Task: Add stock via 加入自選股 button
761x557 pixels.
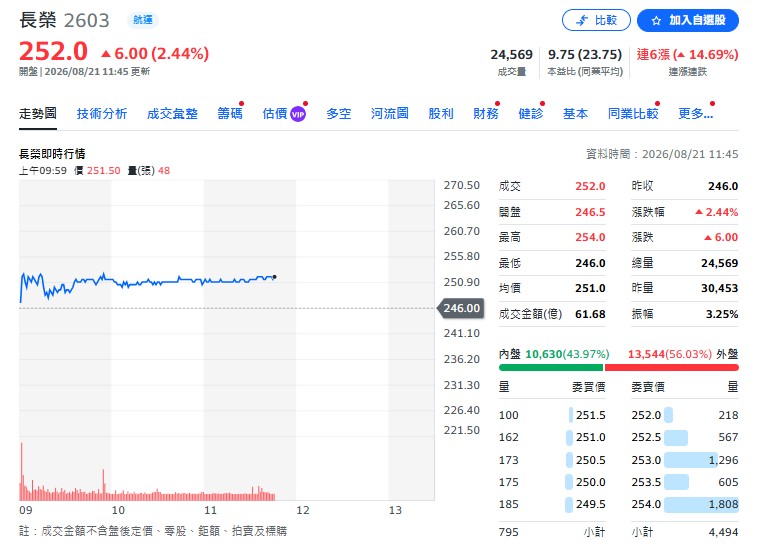Action: pyautogui.click(x=688, y=20)
